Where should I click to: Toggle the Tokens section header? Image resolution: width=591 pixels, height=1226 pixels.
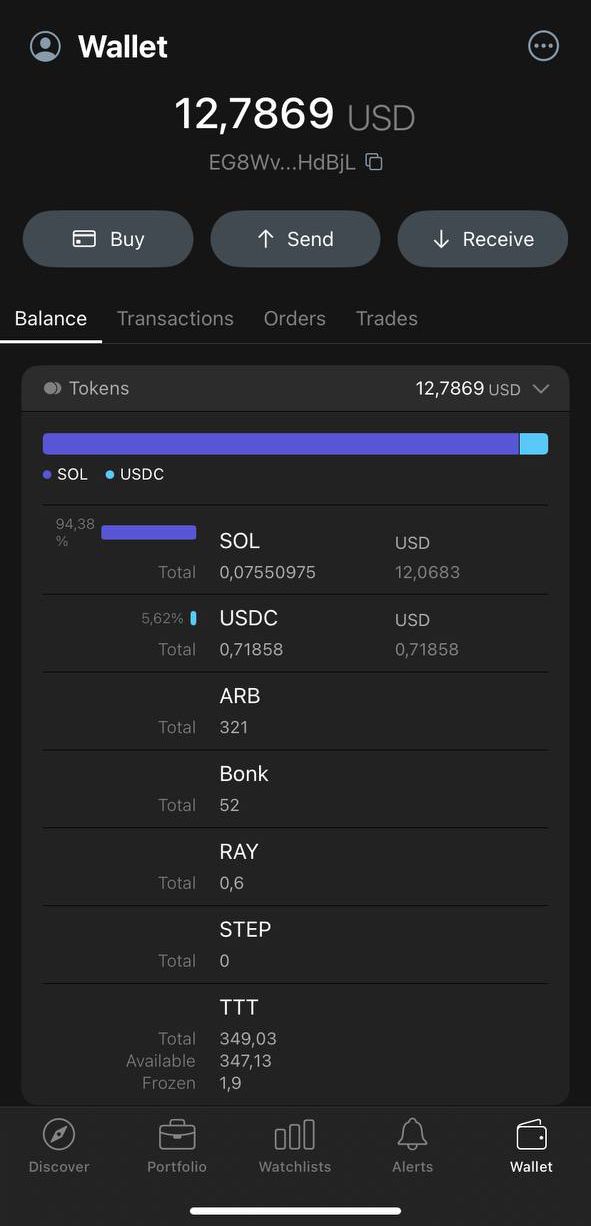click(295, 388)
